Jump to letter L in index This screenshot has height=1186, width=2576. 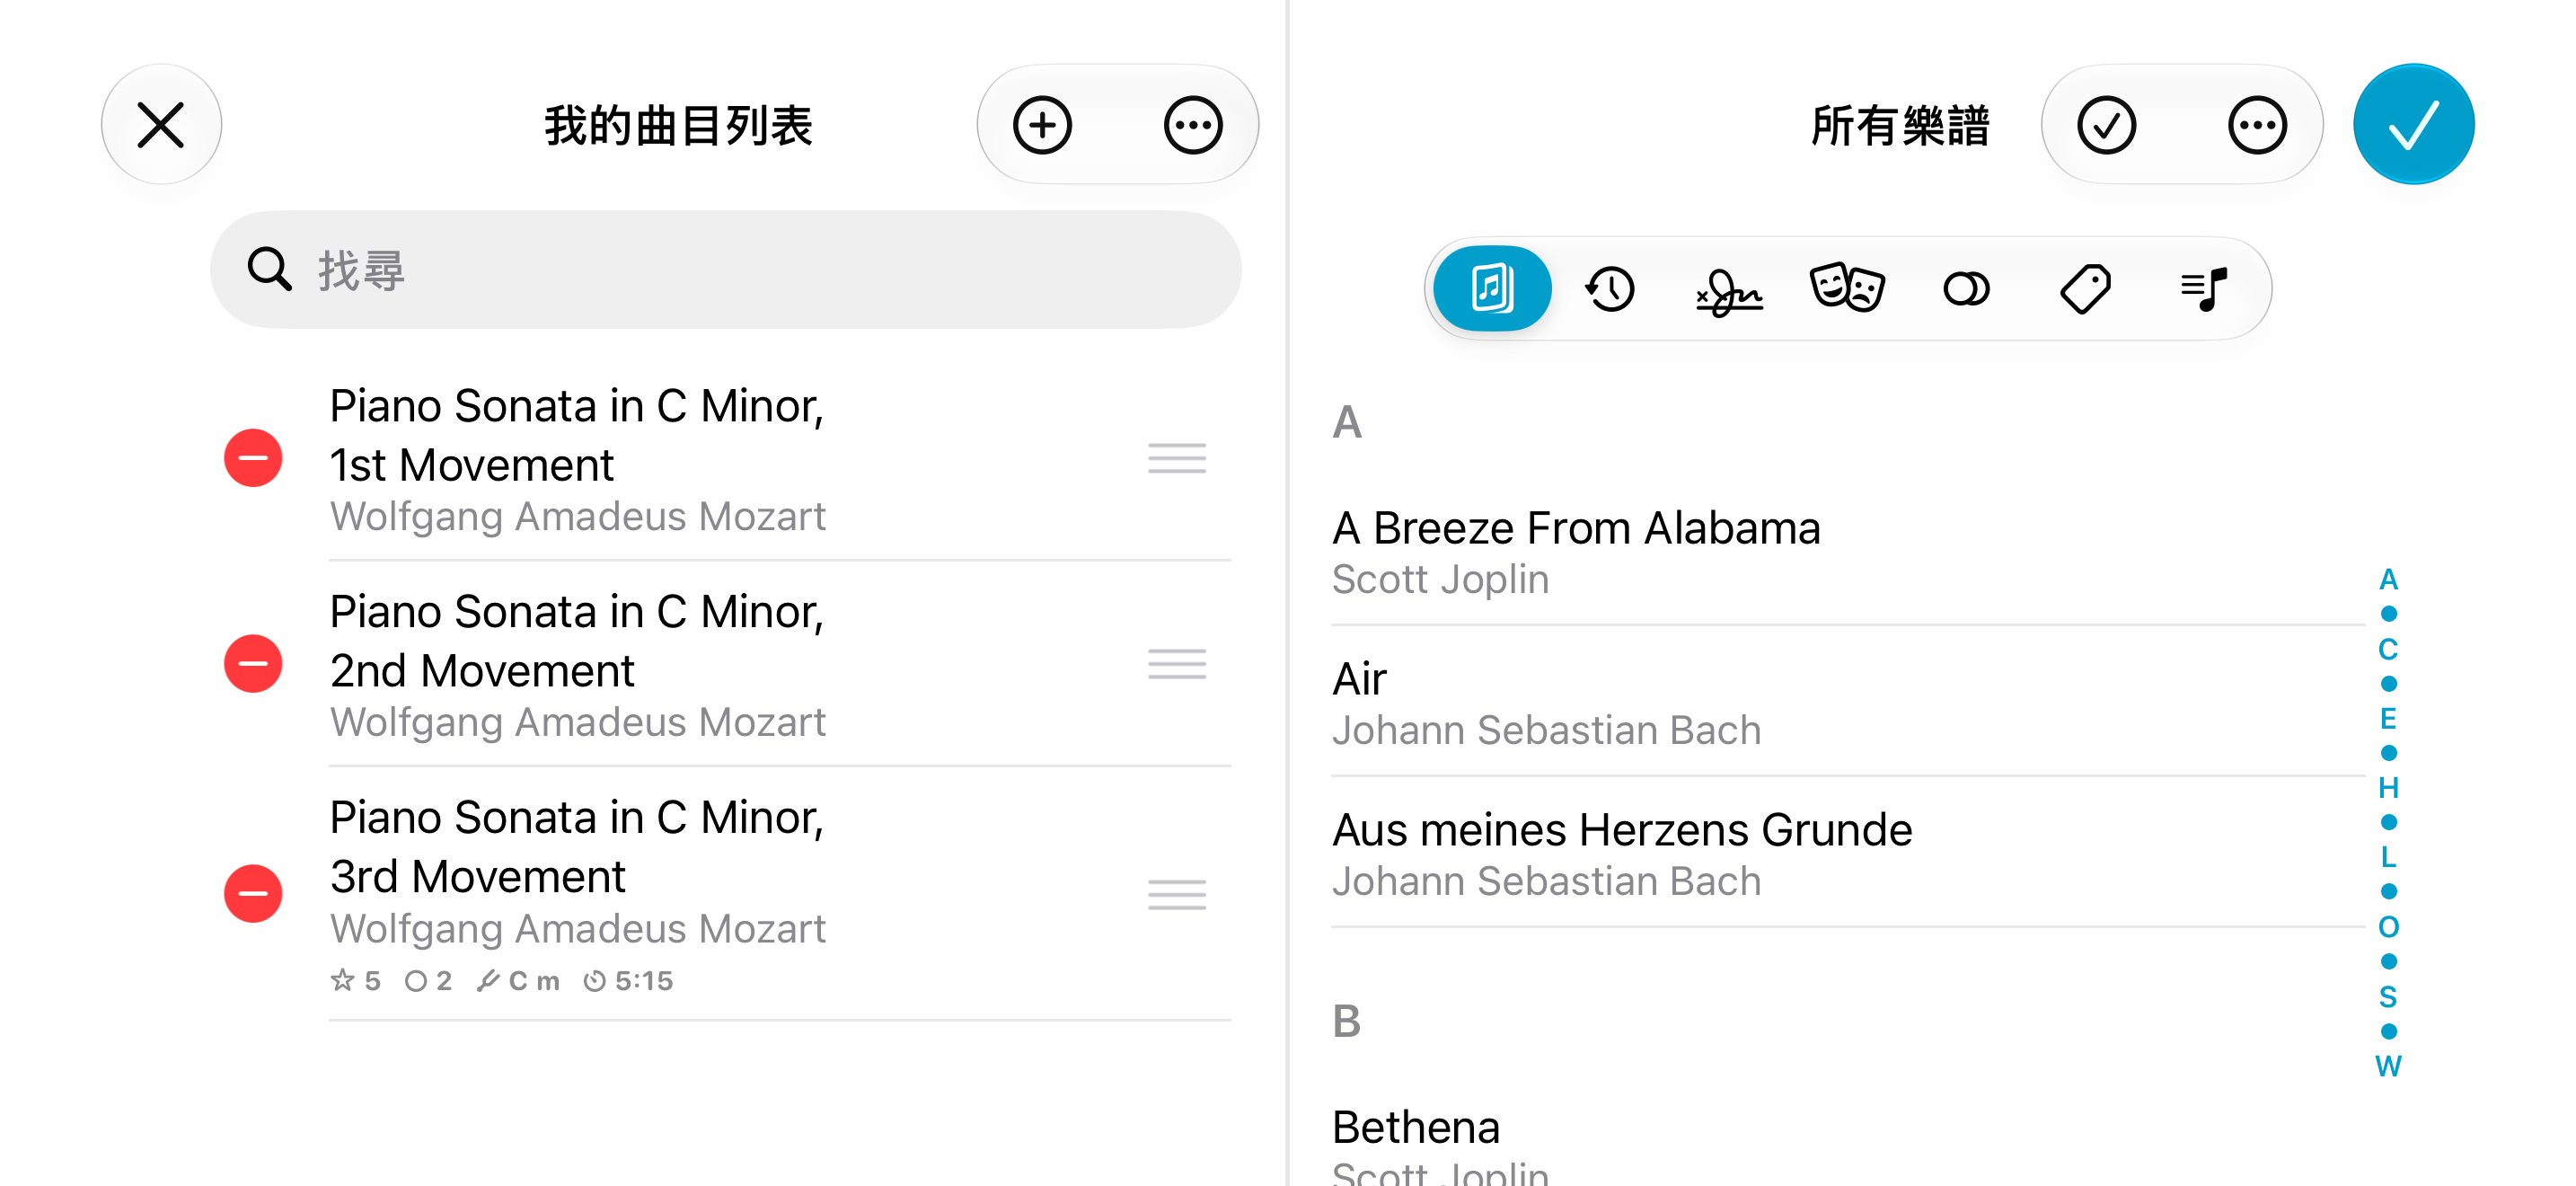click(x=2388, y=857)
